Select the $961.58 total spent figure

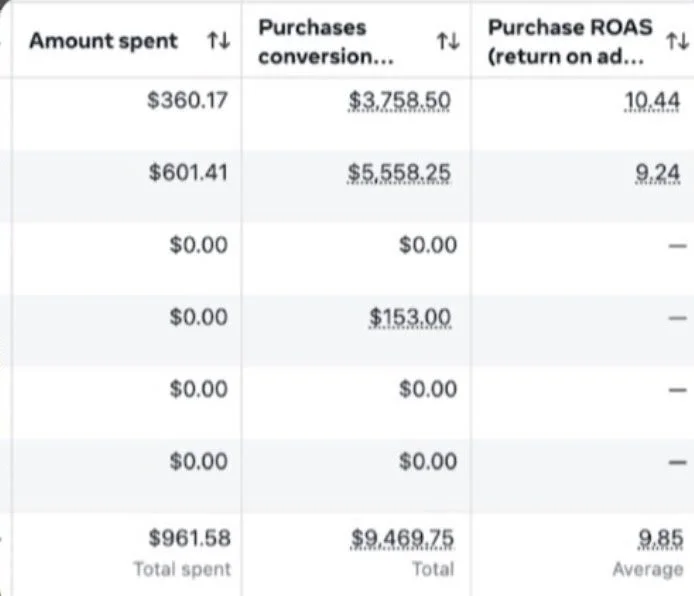click(x=190, y=539)
